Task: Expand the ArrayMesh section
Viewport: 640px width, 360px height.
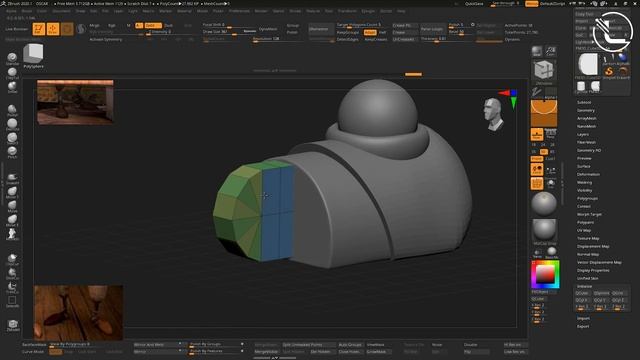Action: pyautogui.click(x=587, y=118)
